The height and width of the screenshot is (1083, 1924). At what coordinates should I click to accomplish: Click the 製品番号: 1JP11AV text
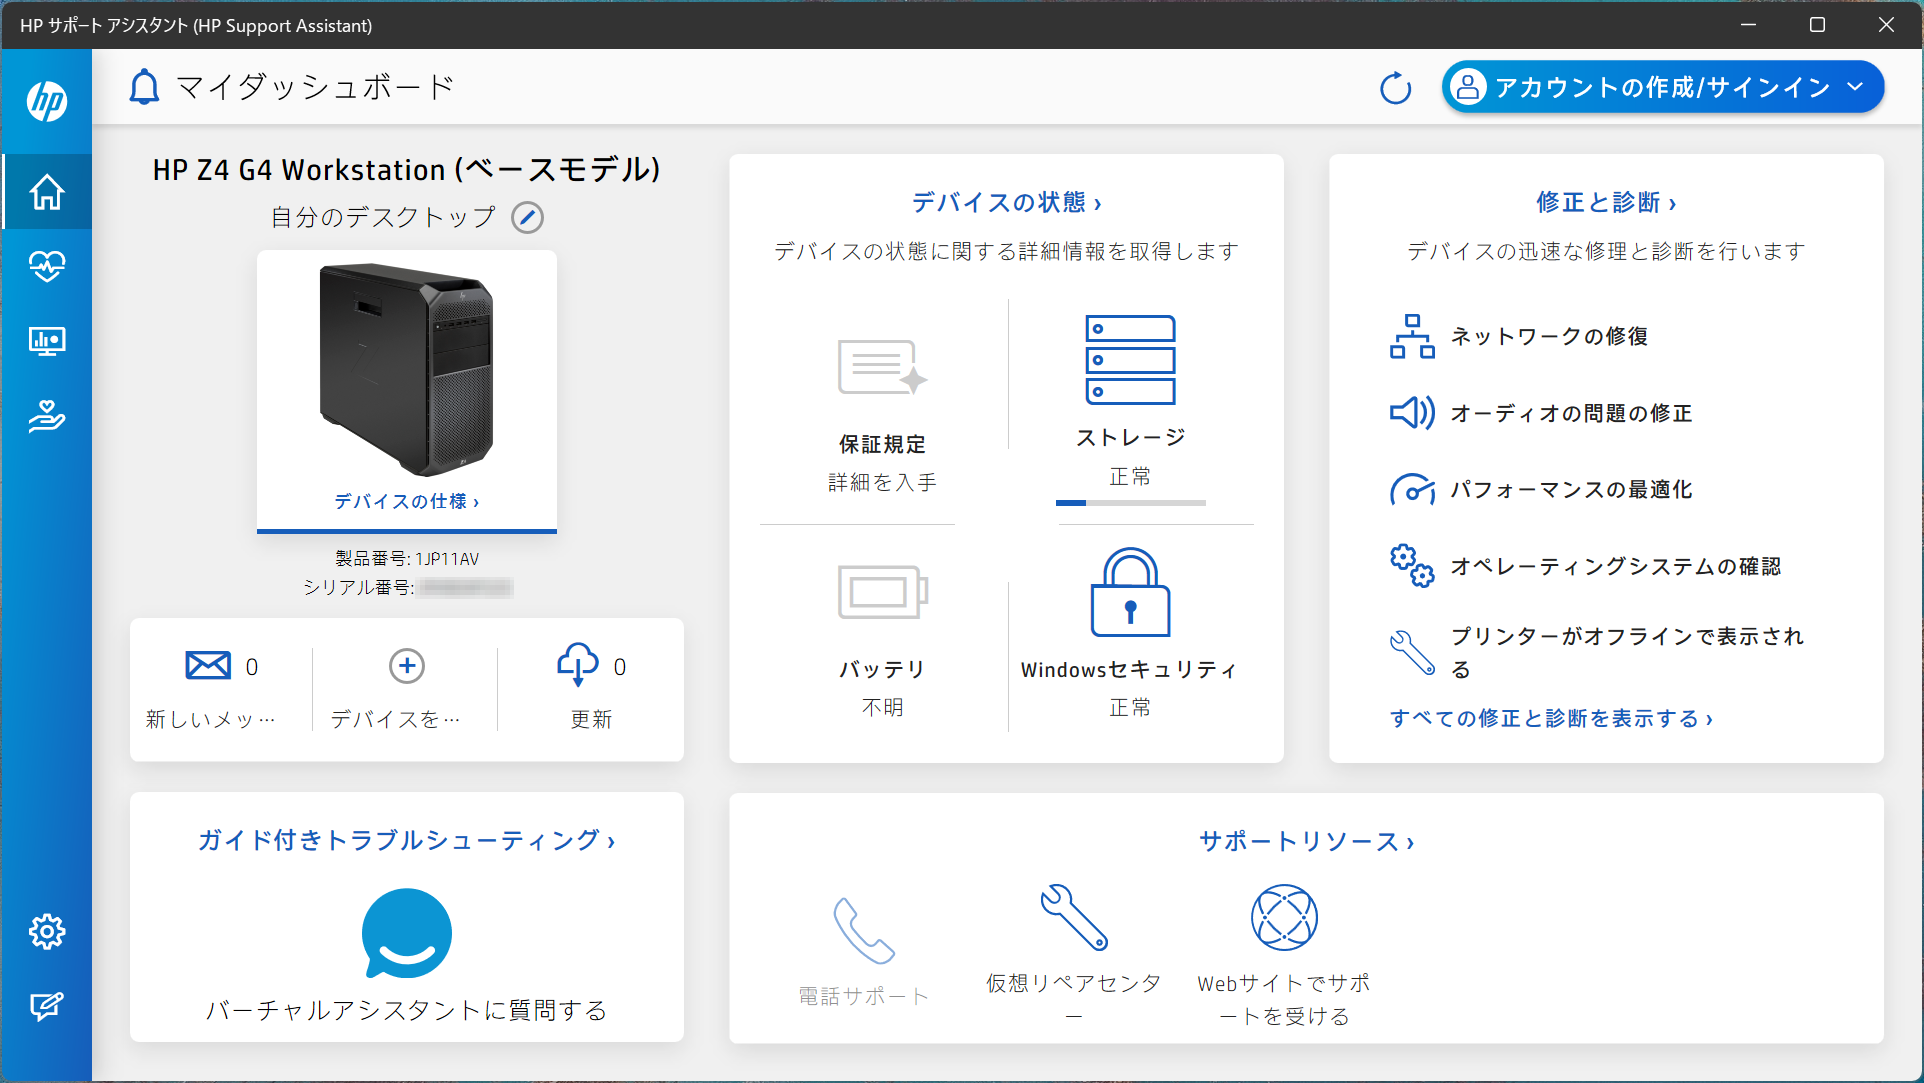click(x=406, y=558)
